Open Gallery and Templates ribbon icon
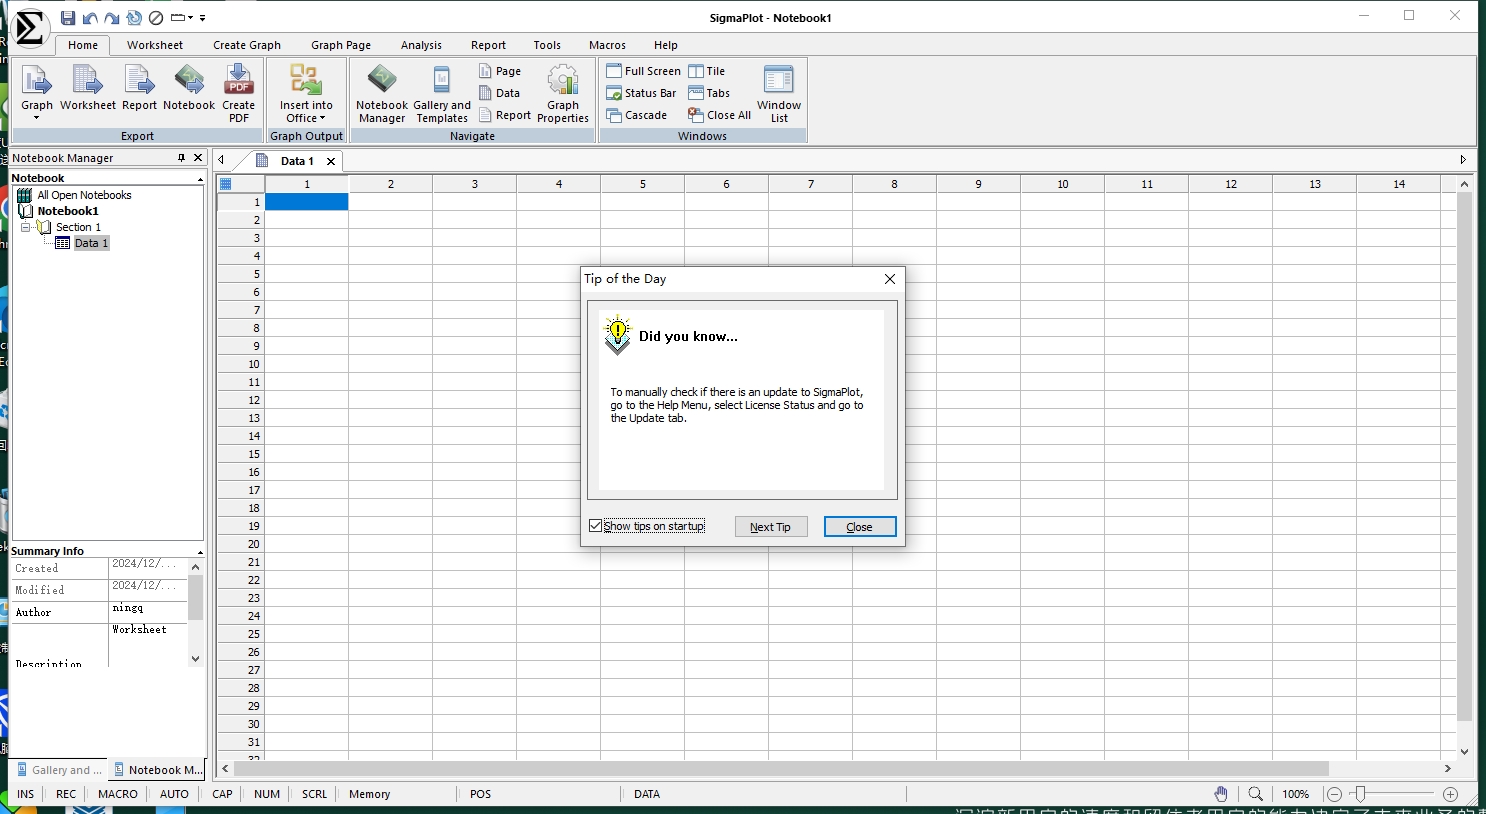The height and width of the screenshot is (814, 1486). [x=442, y=93]
